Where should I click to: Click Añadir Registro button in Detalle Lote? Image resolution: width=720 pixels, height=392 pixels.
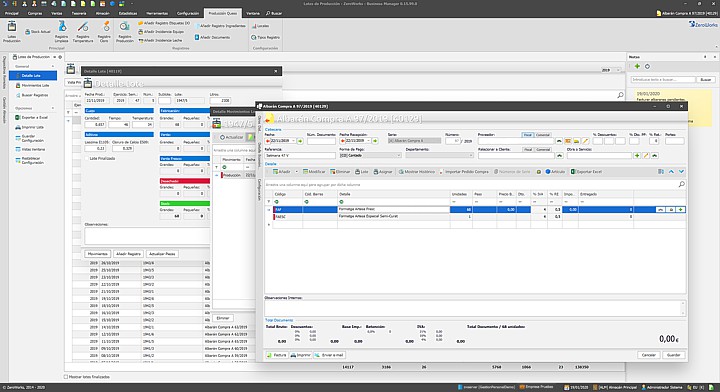(128, 254)
